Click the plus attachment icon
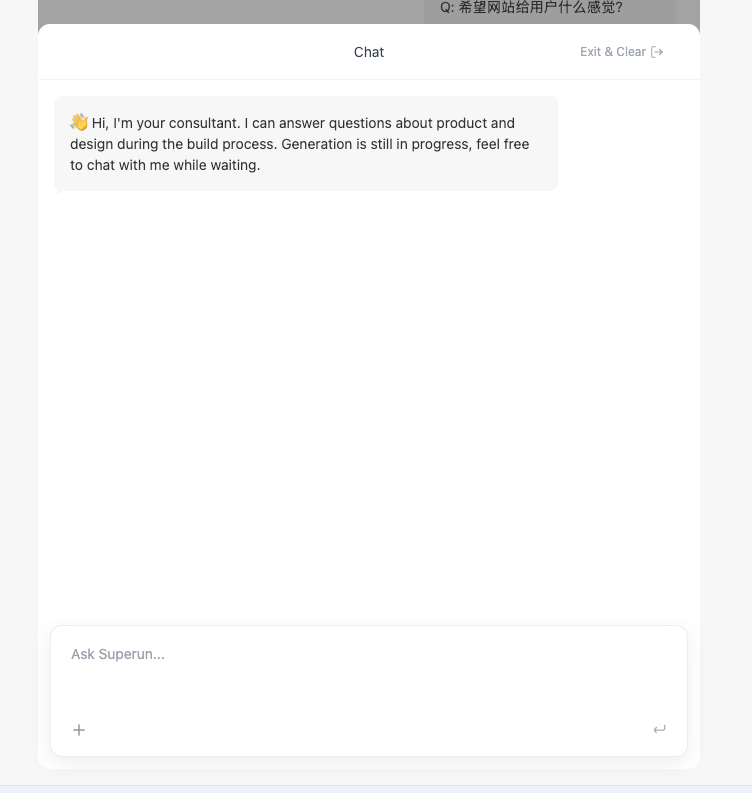The image size is (752, 793). pyautogui.click(x=79, y=730)
